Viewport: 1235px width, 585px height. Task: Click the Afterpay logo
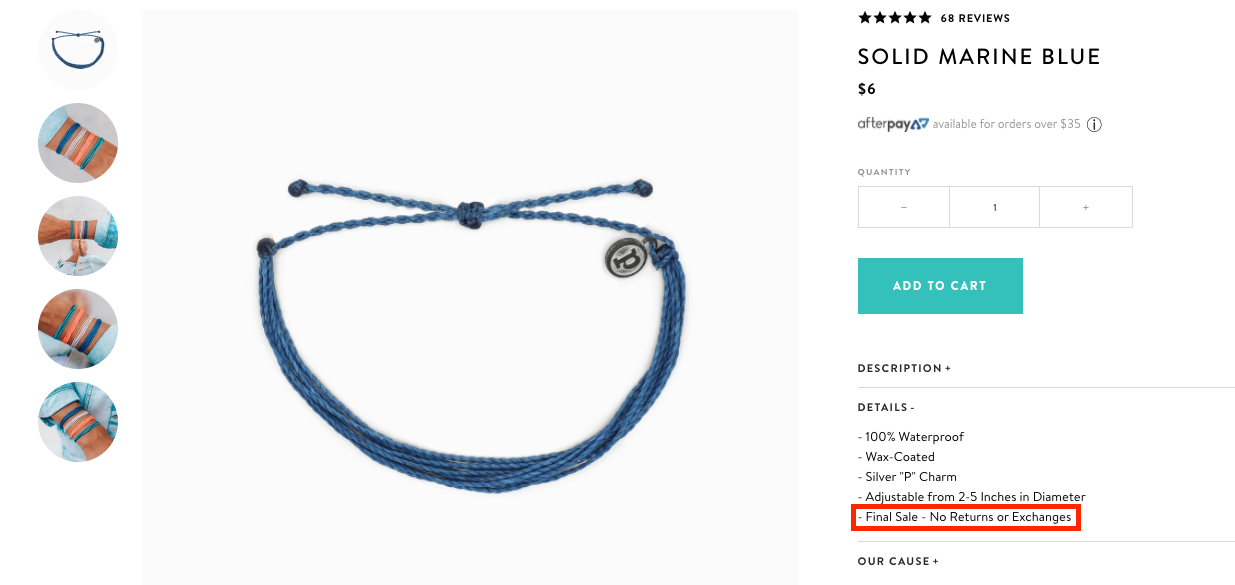[893, 124]
